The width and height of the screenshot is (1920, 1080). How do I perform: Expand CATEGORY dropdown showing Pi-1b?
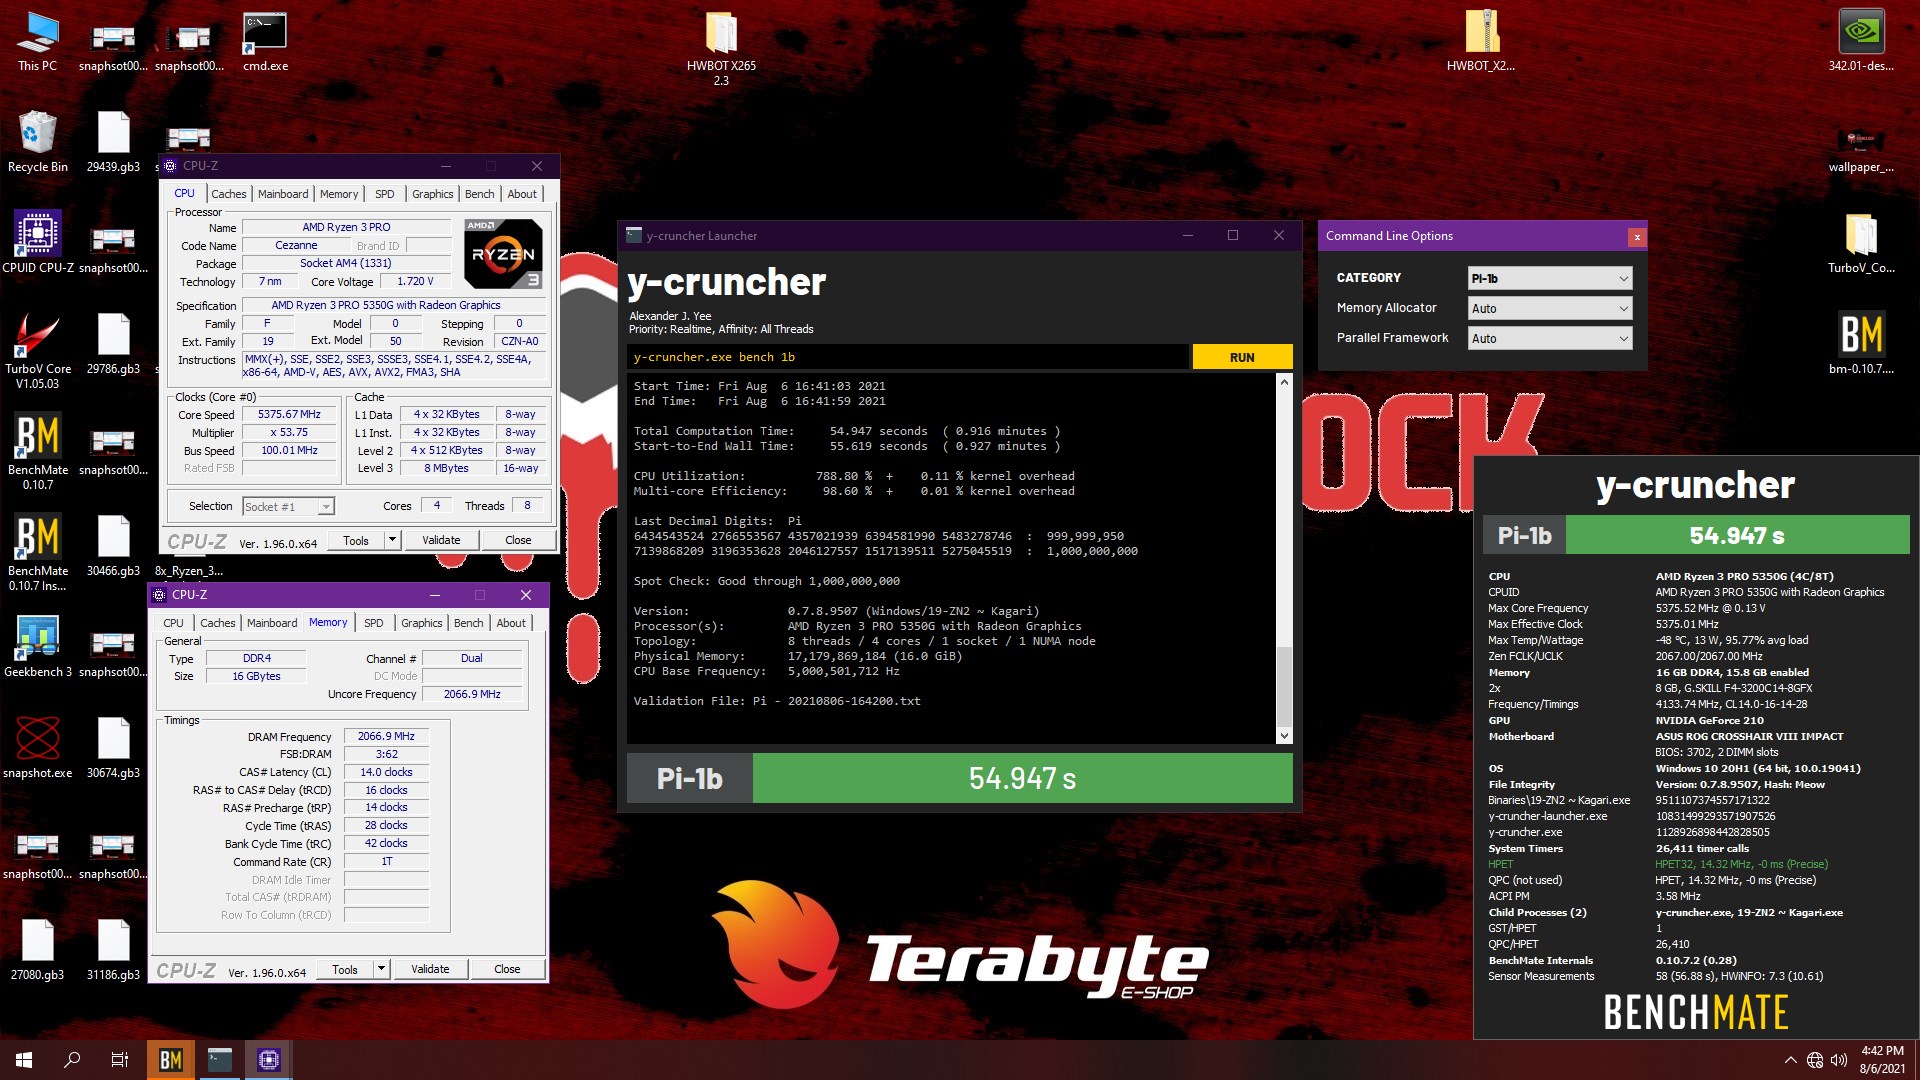(x=1550, y=279)
